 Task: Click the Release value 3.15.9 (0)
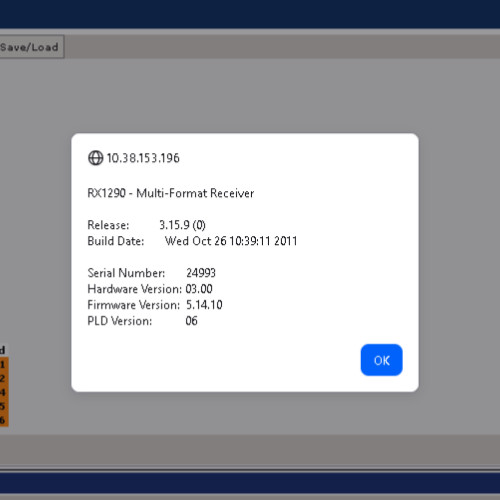coord(182,225)
